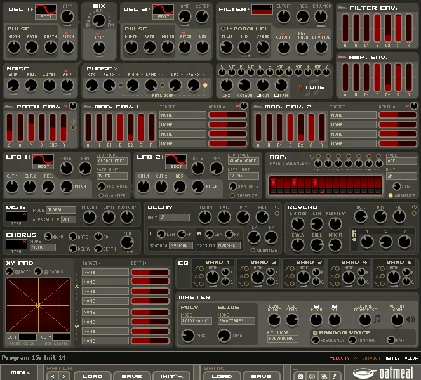The width and height of the screenshot is (421, 380).
Task: Open the Menu button at bottom left
Action: (20, 372)
